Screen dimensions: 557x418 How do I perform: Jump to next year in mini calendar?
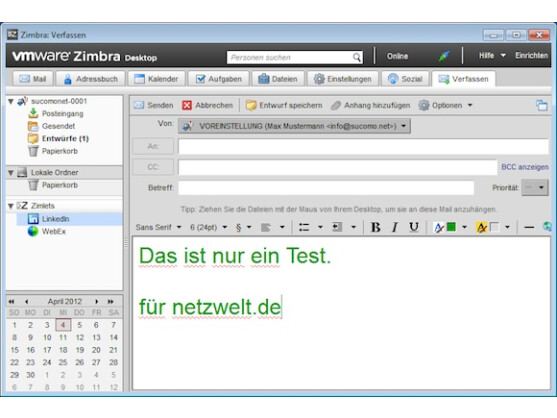pos(111,302)
